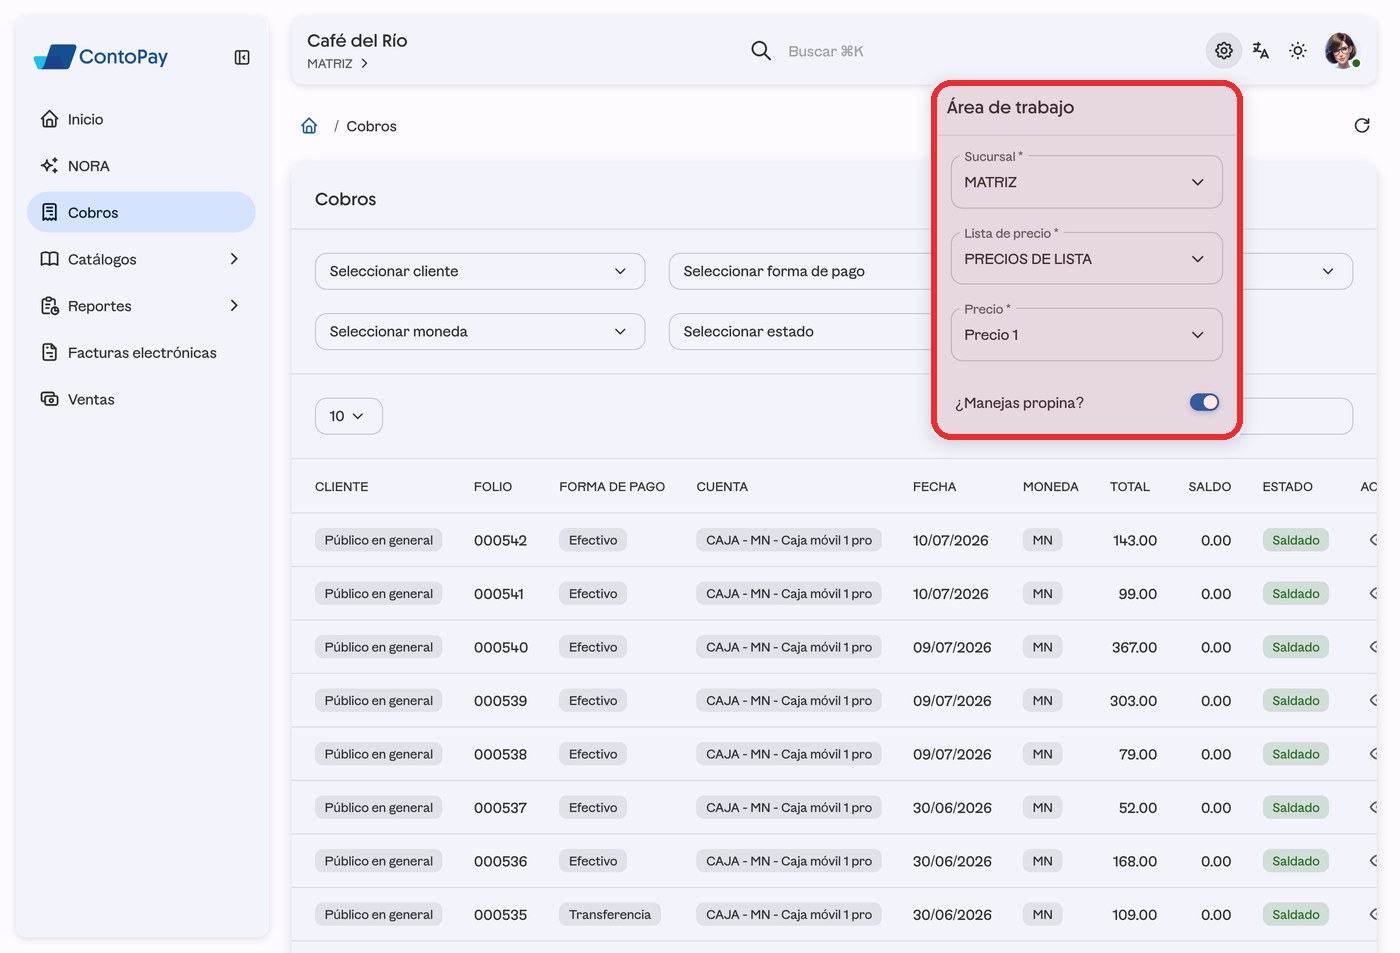1400x953 pixels.
Task: Click Saldado status for folio 000540
Action: tap(1296, 647)
